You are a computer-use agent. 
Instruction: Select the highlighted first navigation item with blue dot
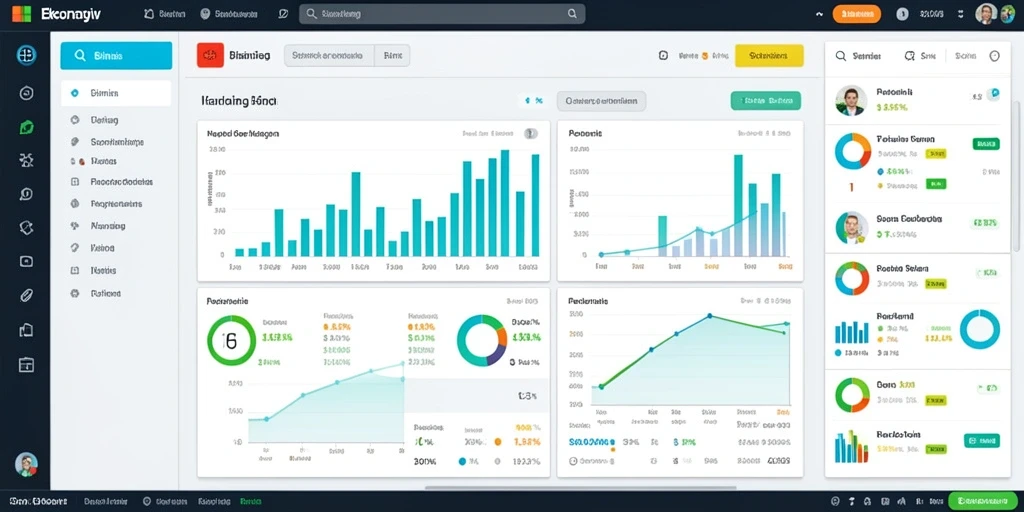(x=116, y=93)
